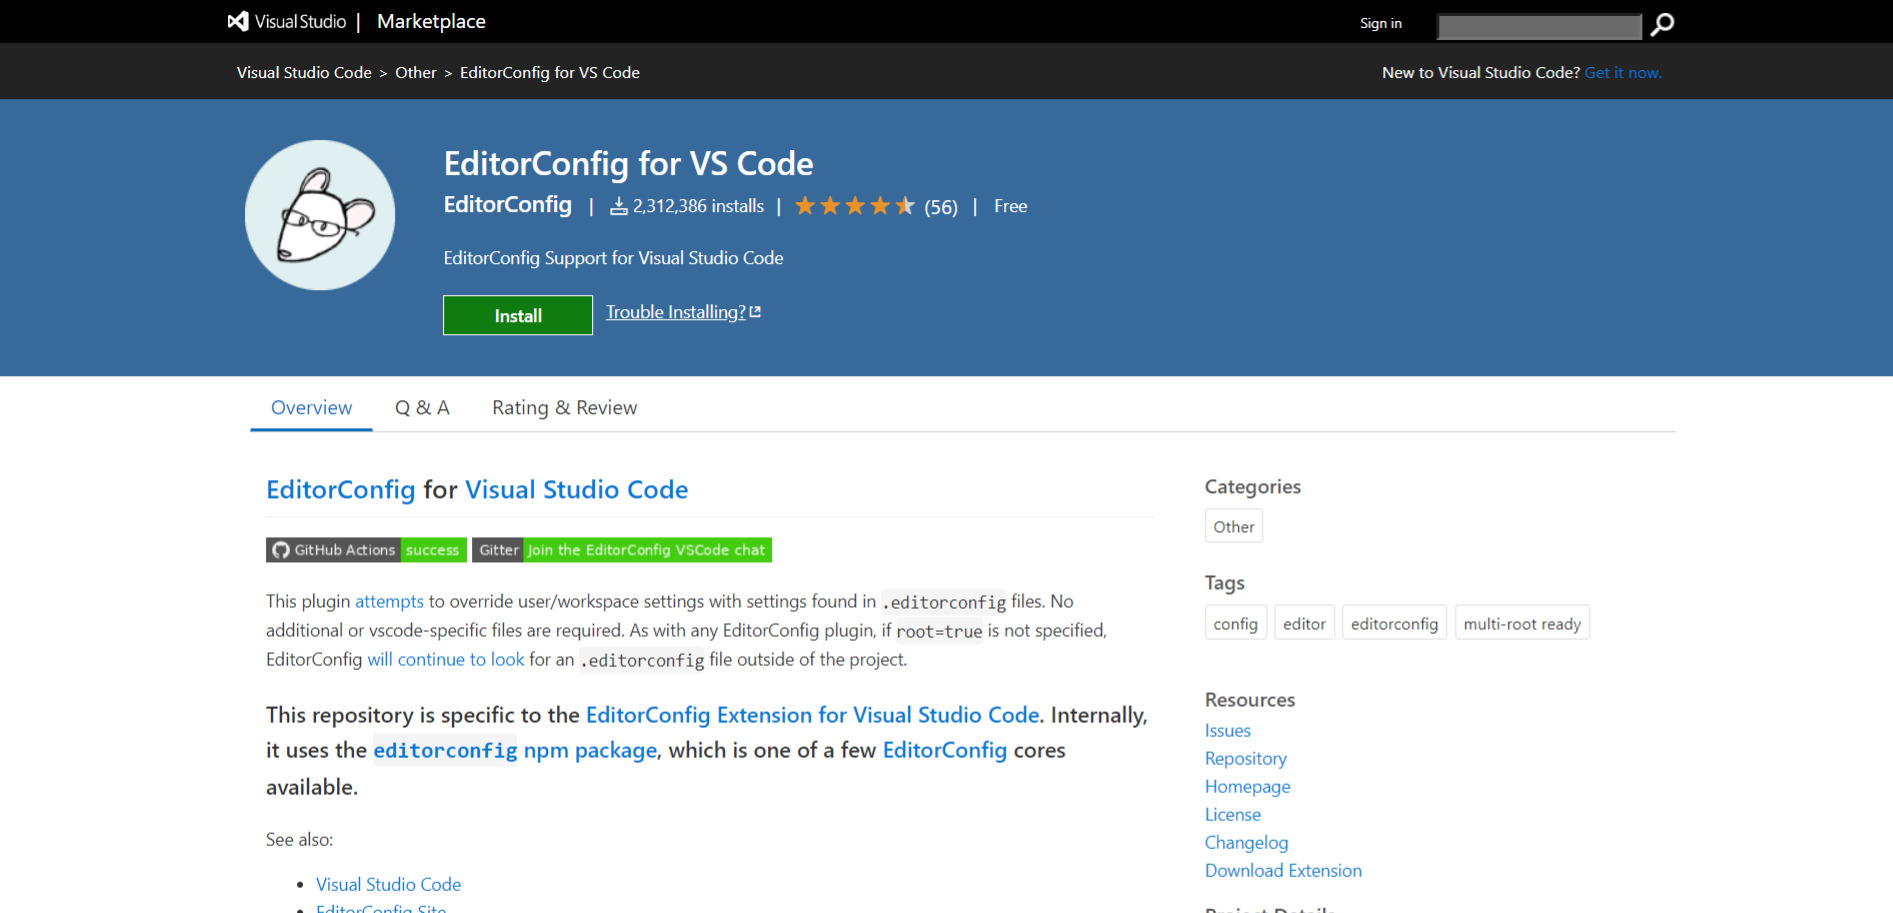1893x913 pixels.
Task: Open the attempts link
Action: [x=389, y=601]
